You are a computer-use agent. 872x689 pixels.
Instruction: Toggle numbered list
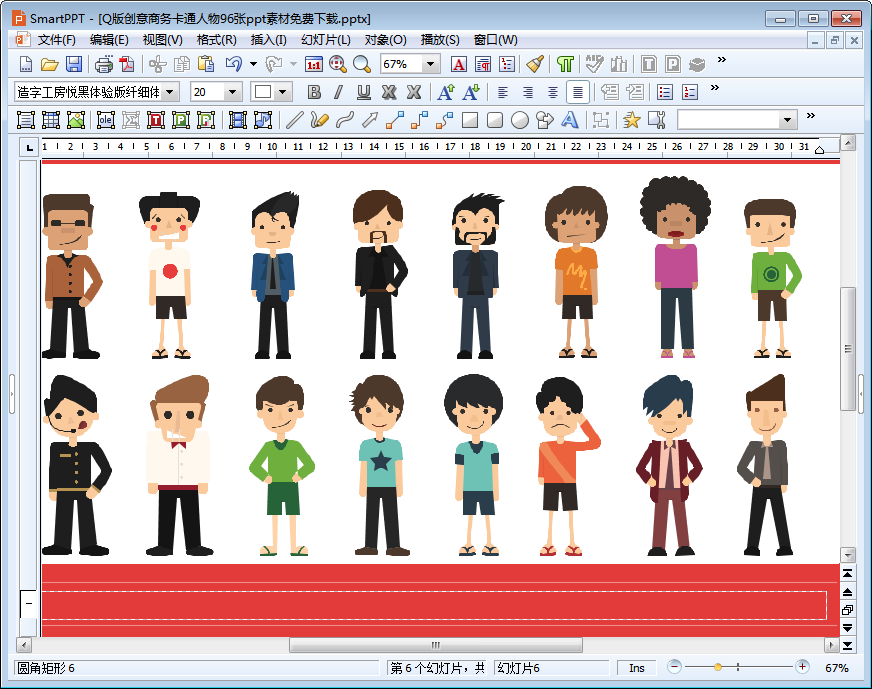(690, 92)
